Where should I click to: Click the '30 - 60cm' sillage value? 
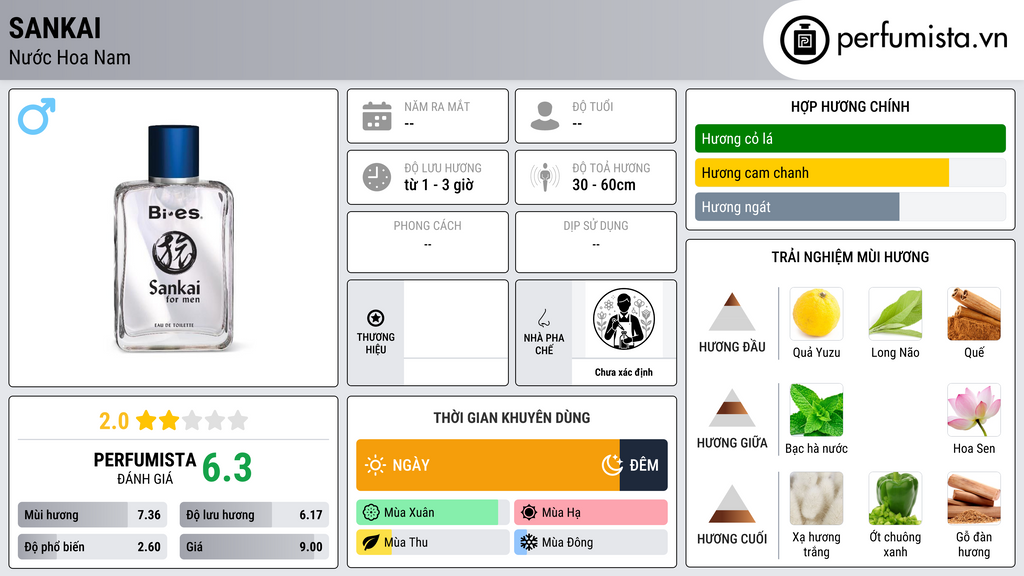(604, 185)
